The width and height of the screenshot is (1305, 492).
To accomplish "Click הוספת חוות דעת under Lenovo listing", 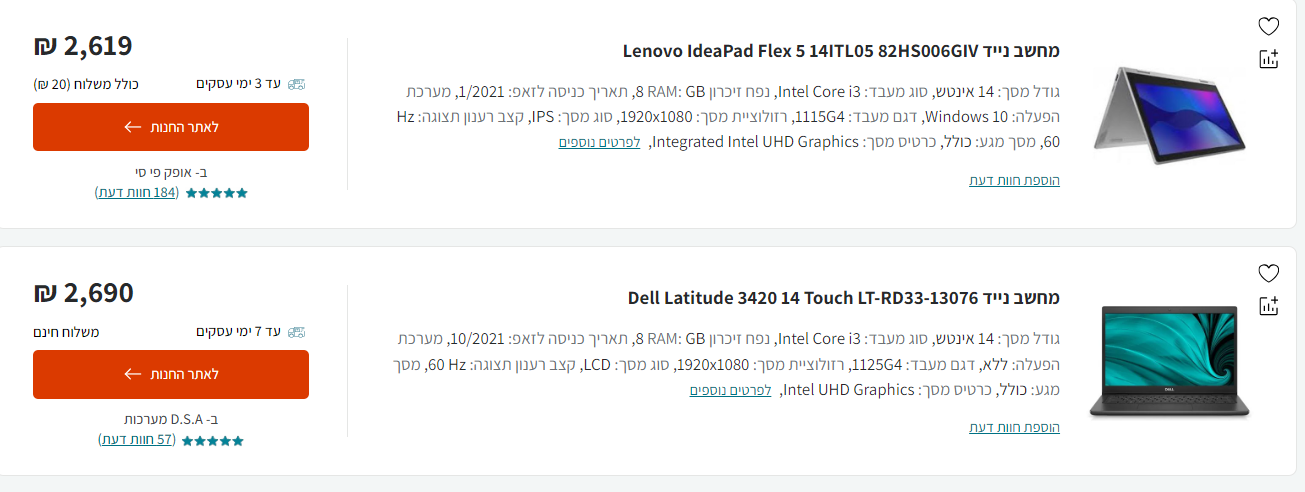I will 1014,180.
